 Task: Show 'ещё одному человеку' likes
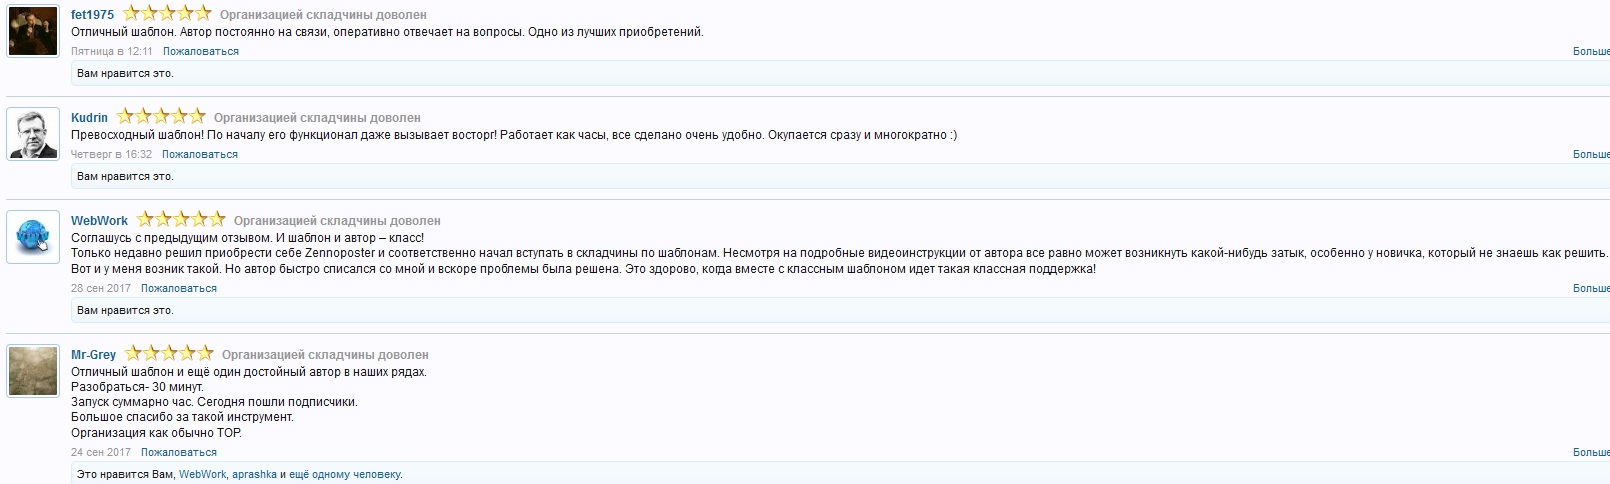point(345,474)
